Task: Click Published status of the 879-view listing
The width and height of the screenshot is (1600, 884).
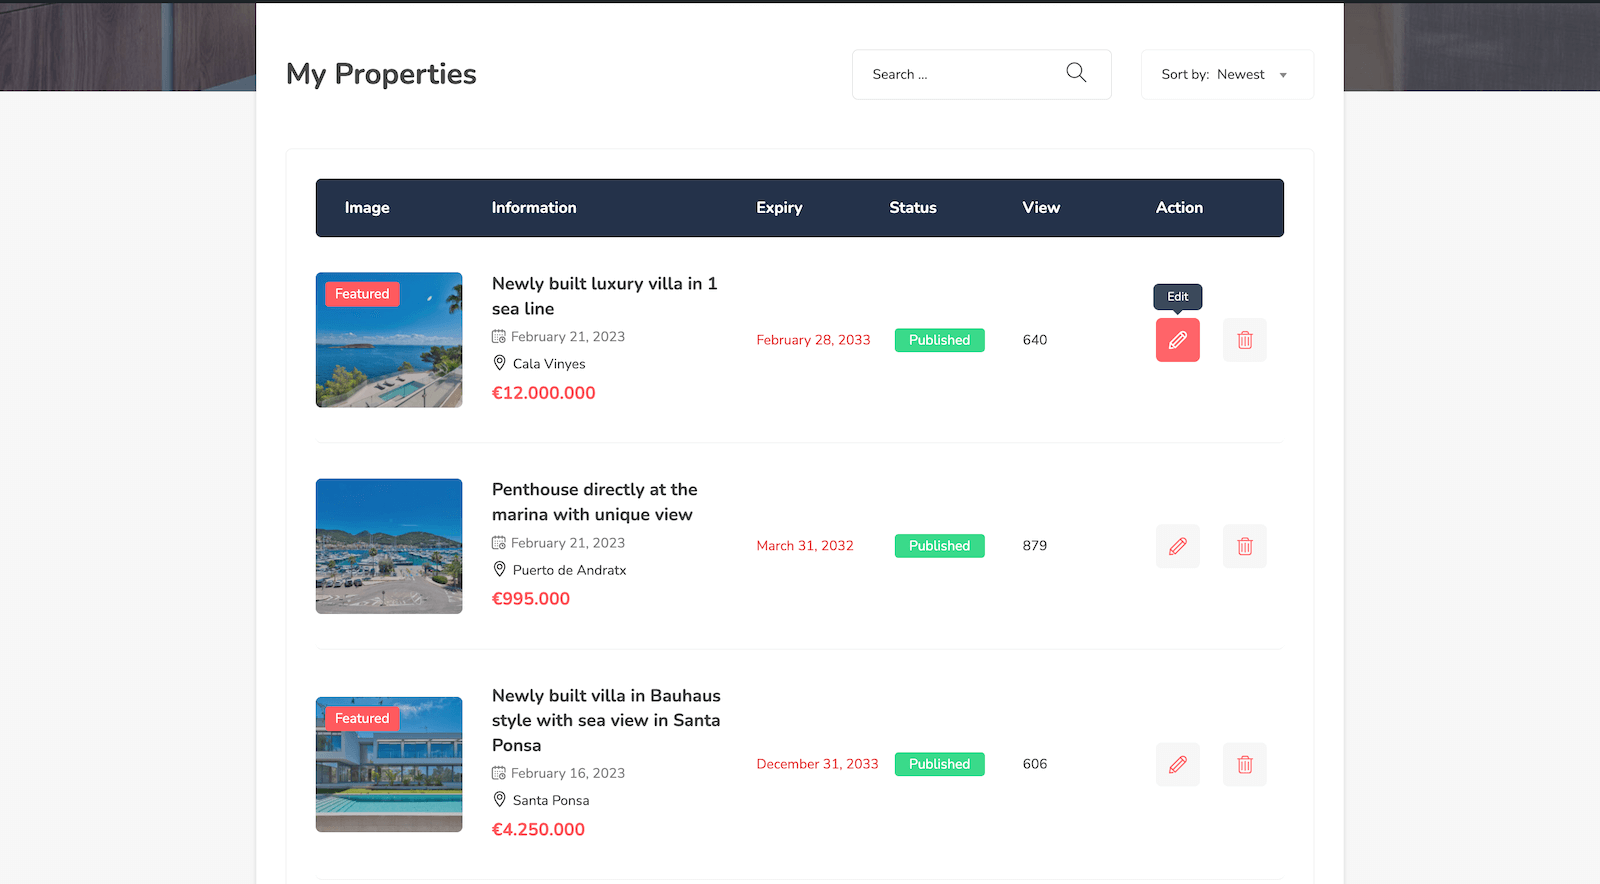Action: tap(939, 546)
